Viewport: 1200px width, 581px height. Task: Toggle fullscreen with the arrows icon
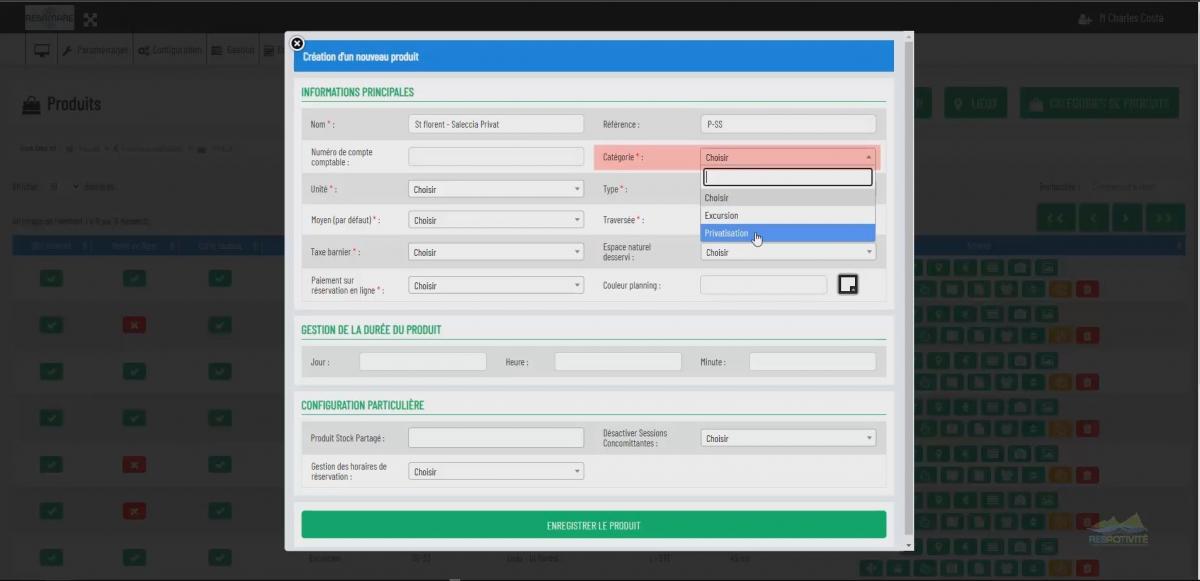[90, 19]
